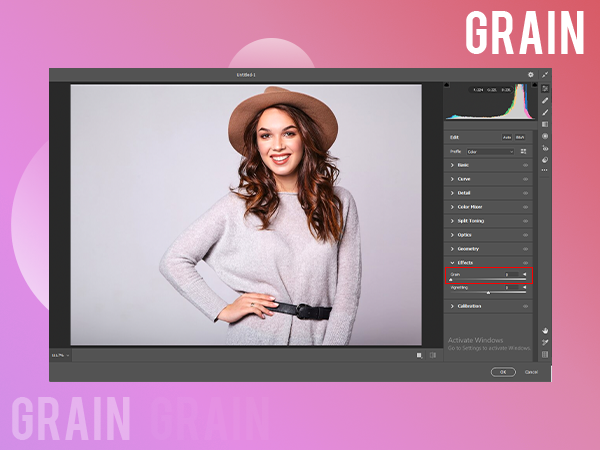Click the B&W button

click(520, 137)
